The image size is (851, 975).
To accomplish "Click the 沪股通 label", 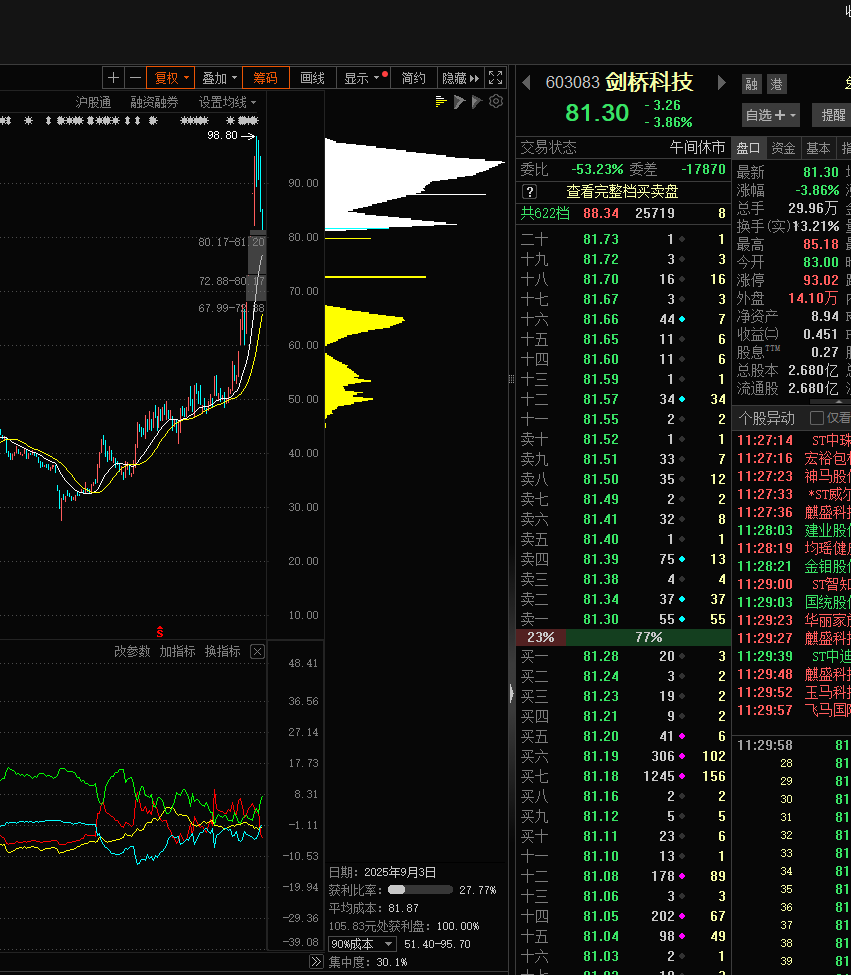I will point(93,102).
